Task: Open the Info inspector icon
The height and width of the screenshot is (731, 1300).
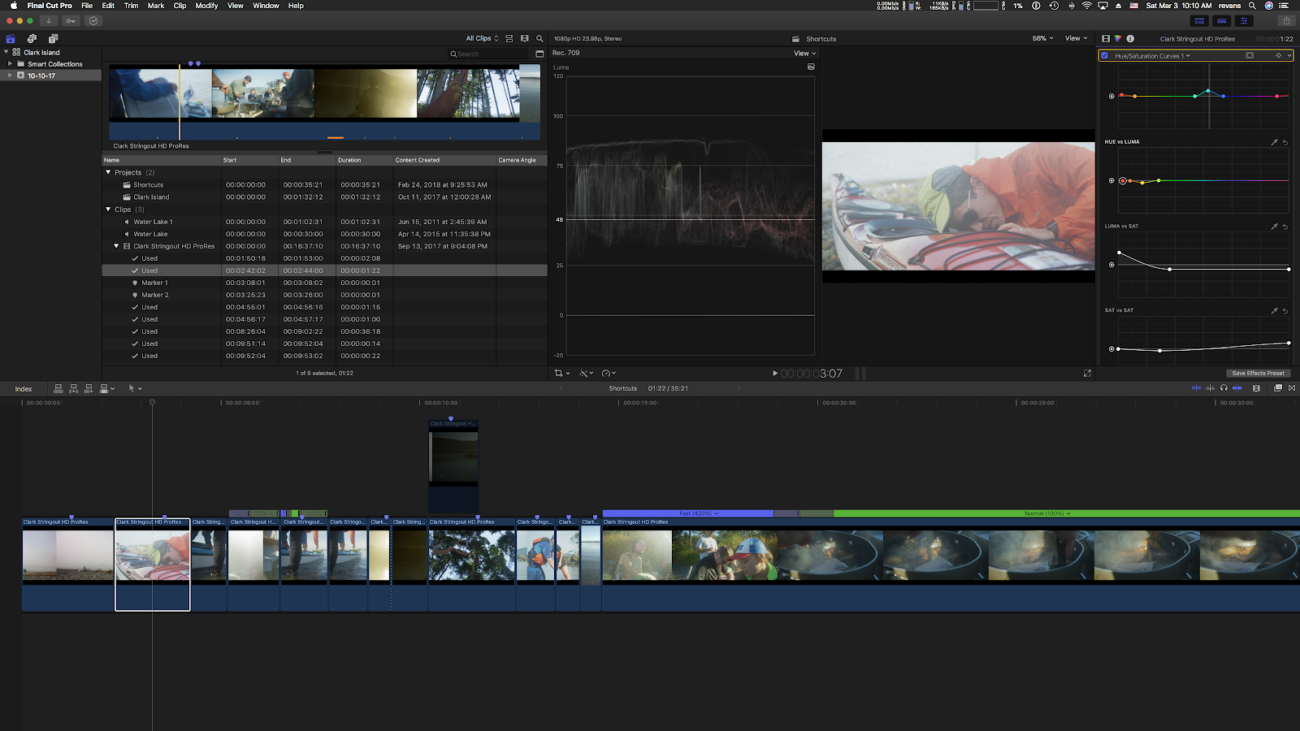Action: click(1130, 38)
